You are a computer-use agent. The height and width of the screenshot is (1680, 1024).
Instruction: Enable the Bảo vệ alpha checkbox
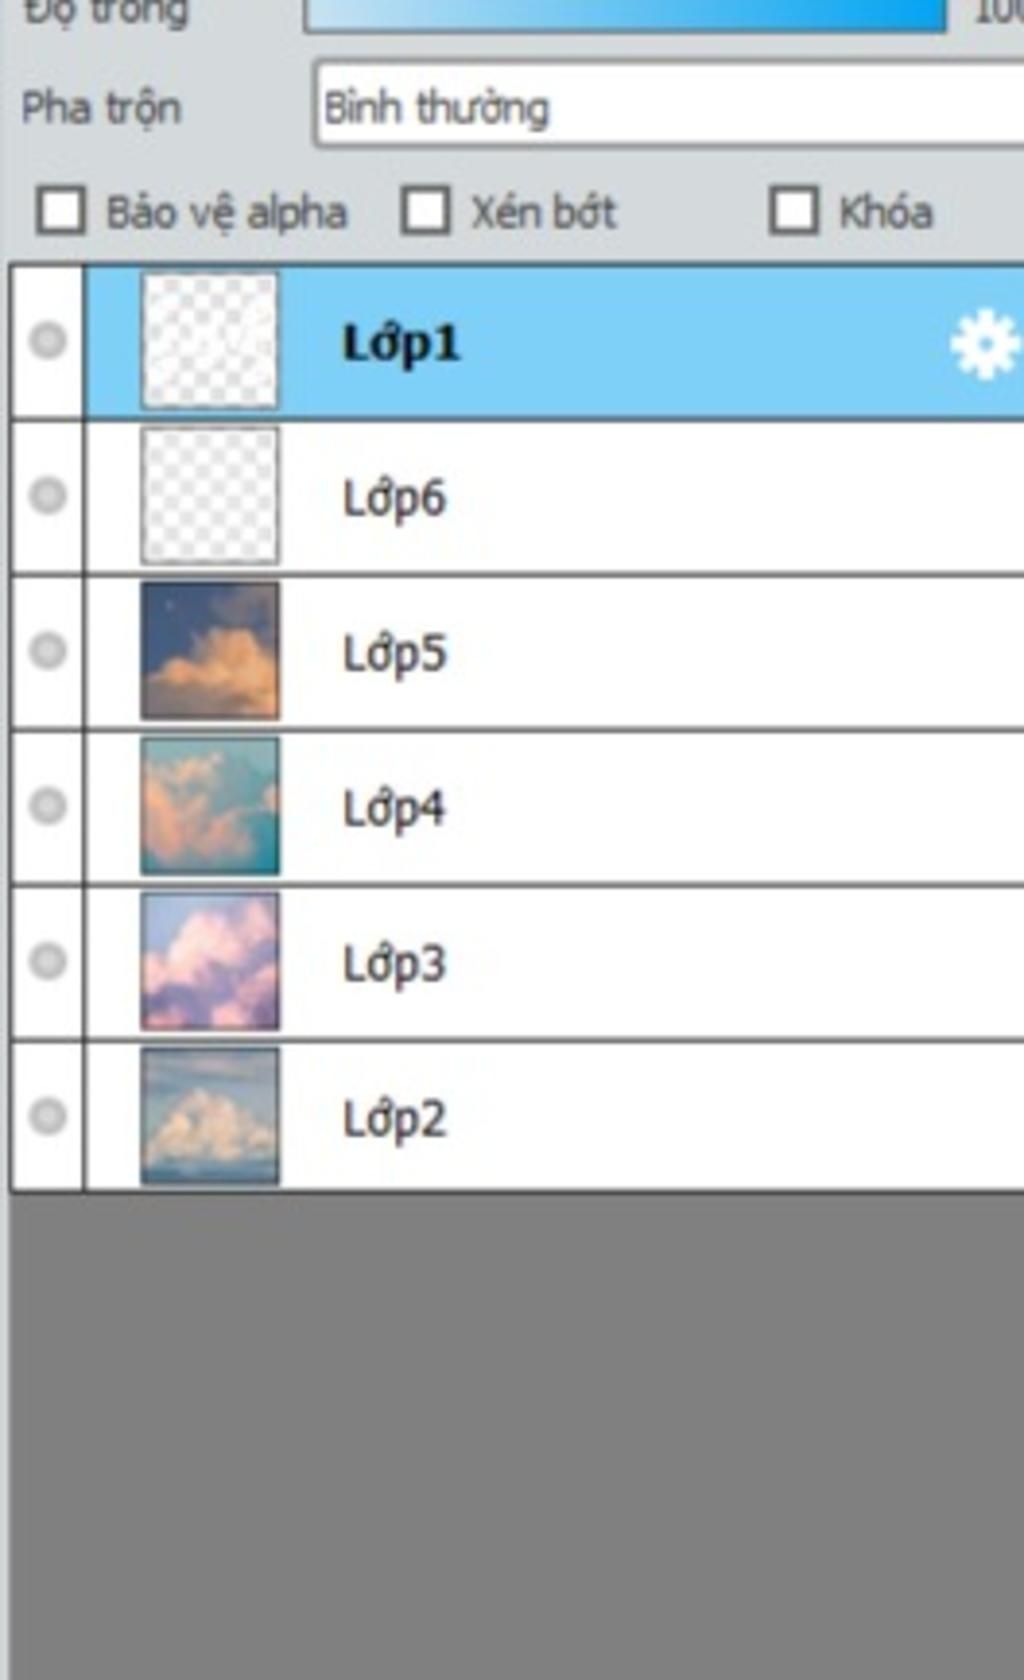click(x=61, y=211)
